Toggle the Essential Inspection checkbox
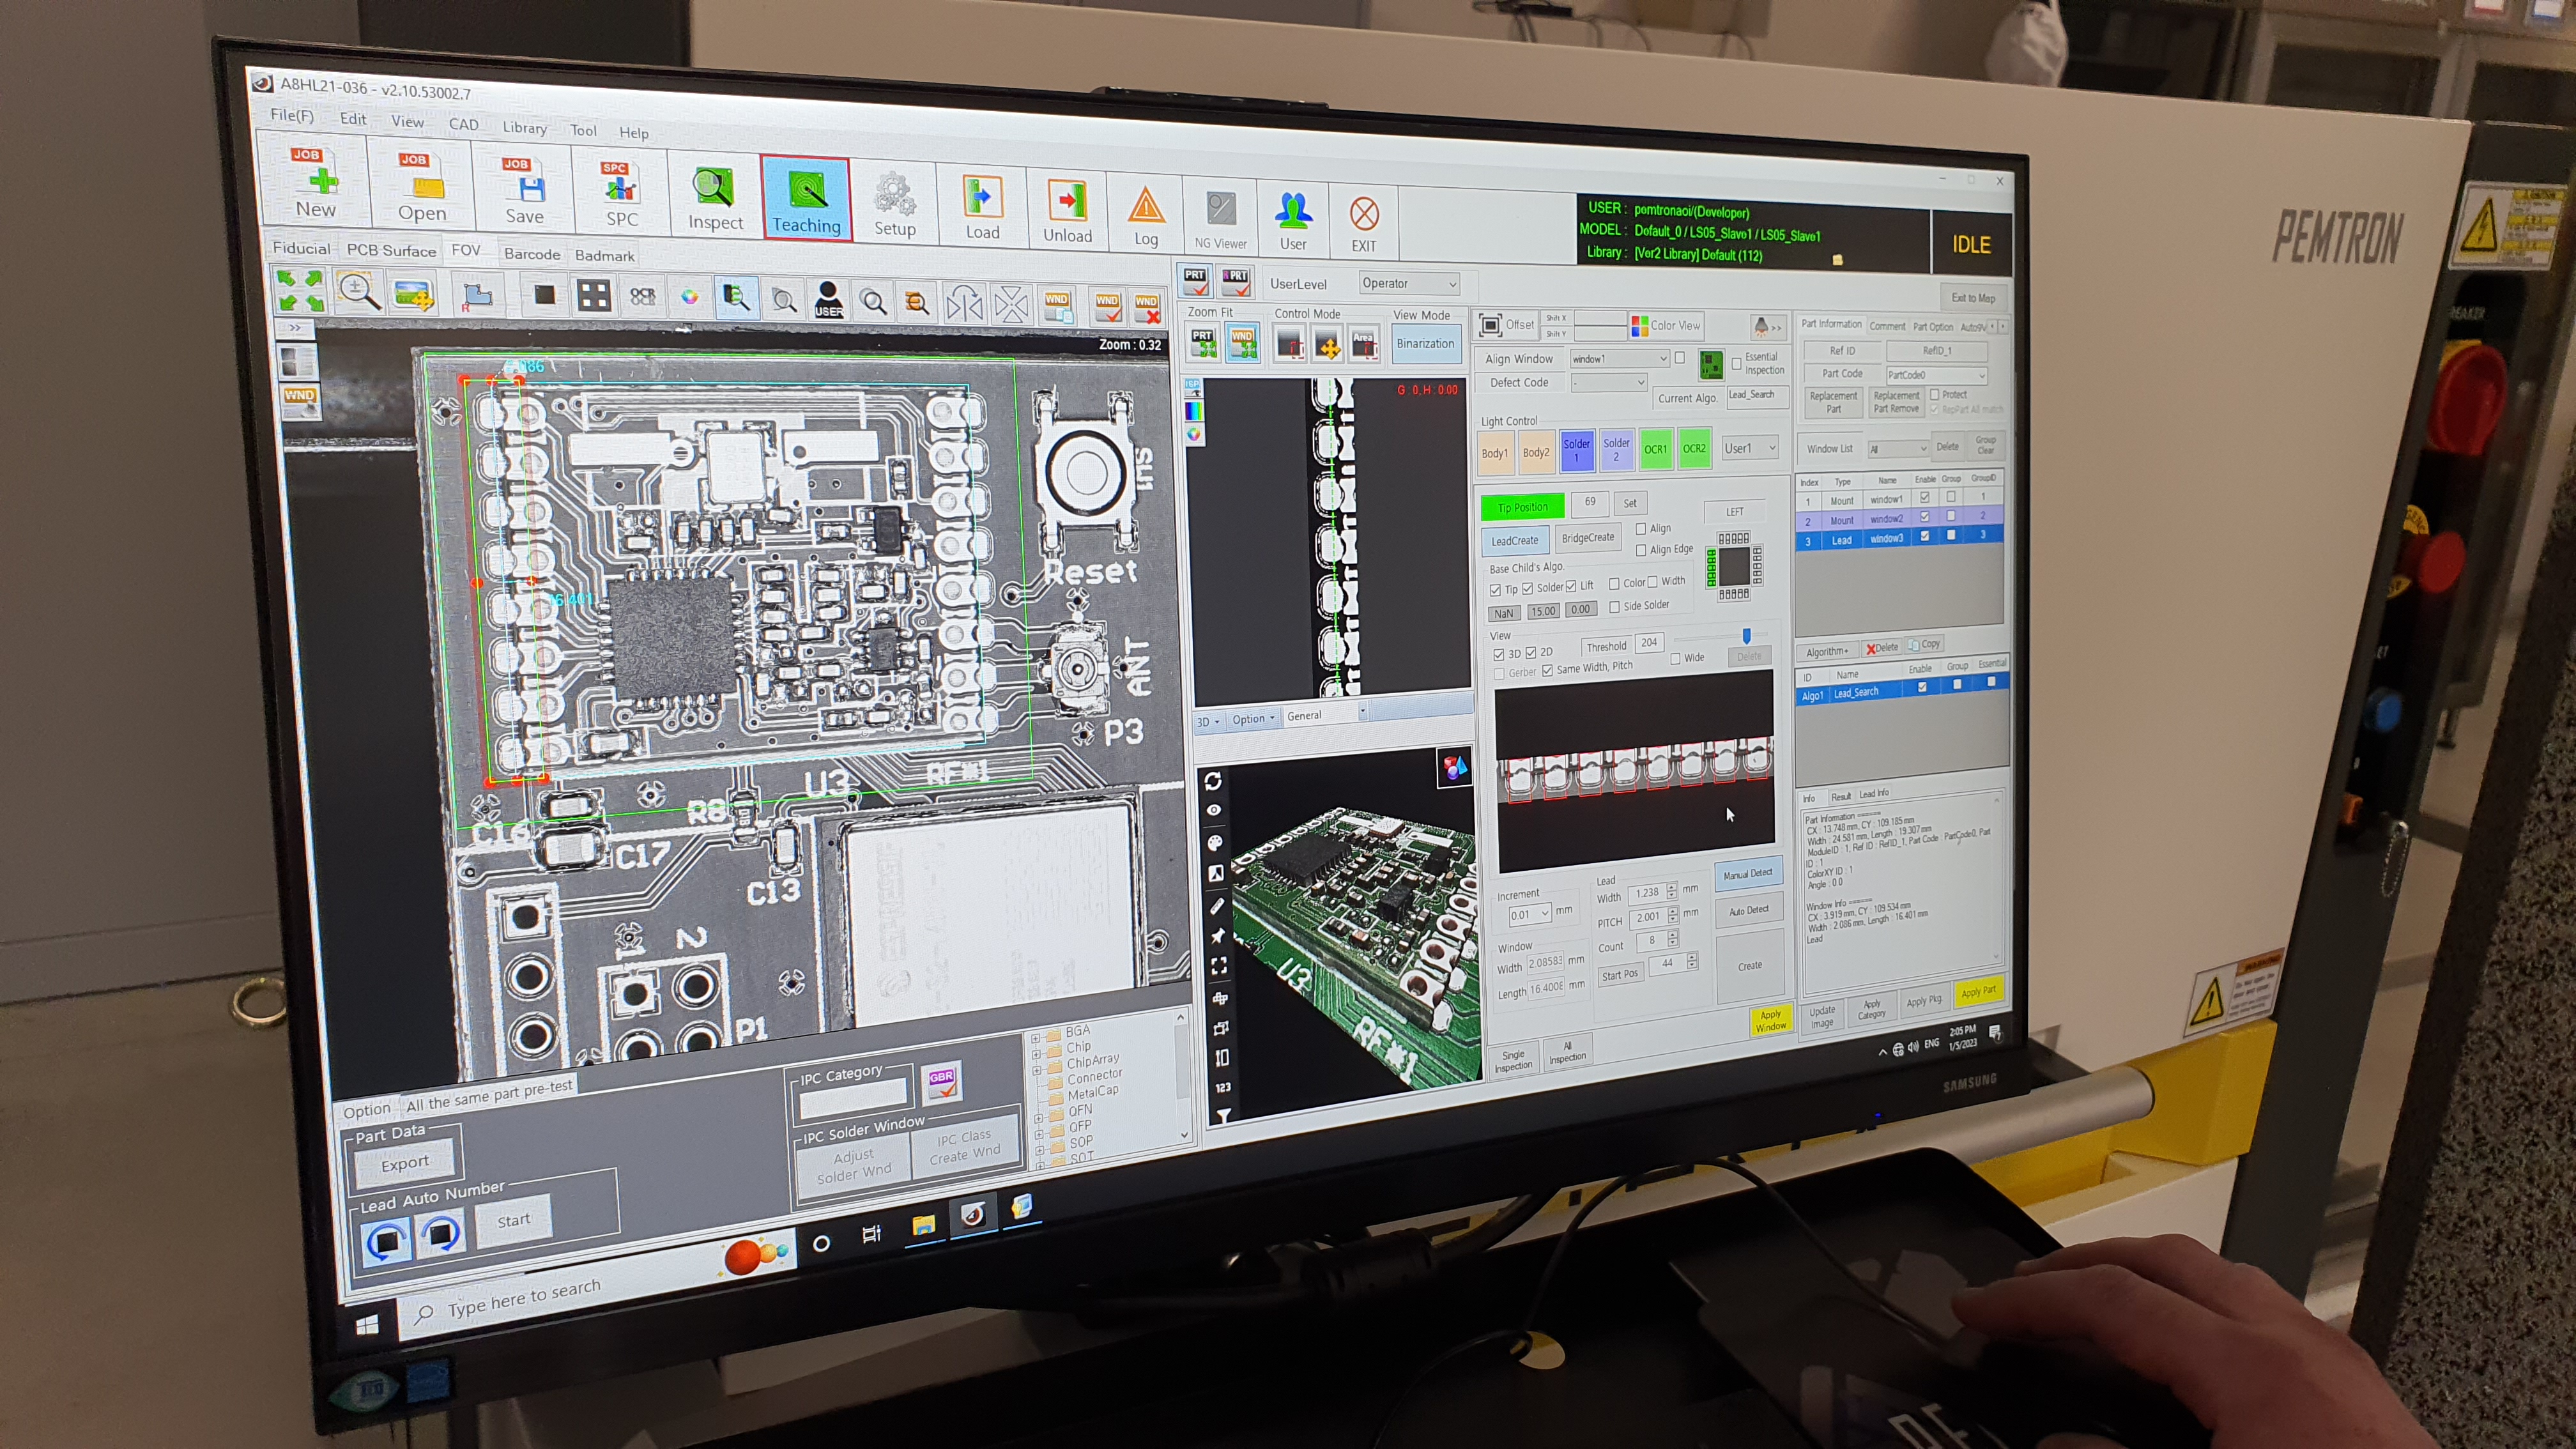2576x1449 pixels. pyautogui.click(x=1737, y=363)
